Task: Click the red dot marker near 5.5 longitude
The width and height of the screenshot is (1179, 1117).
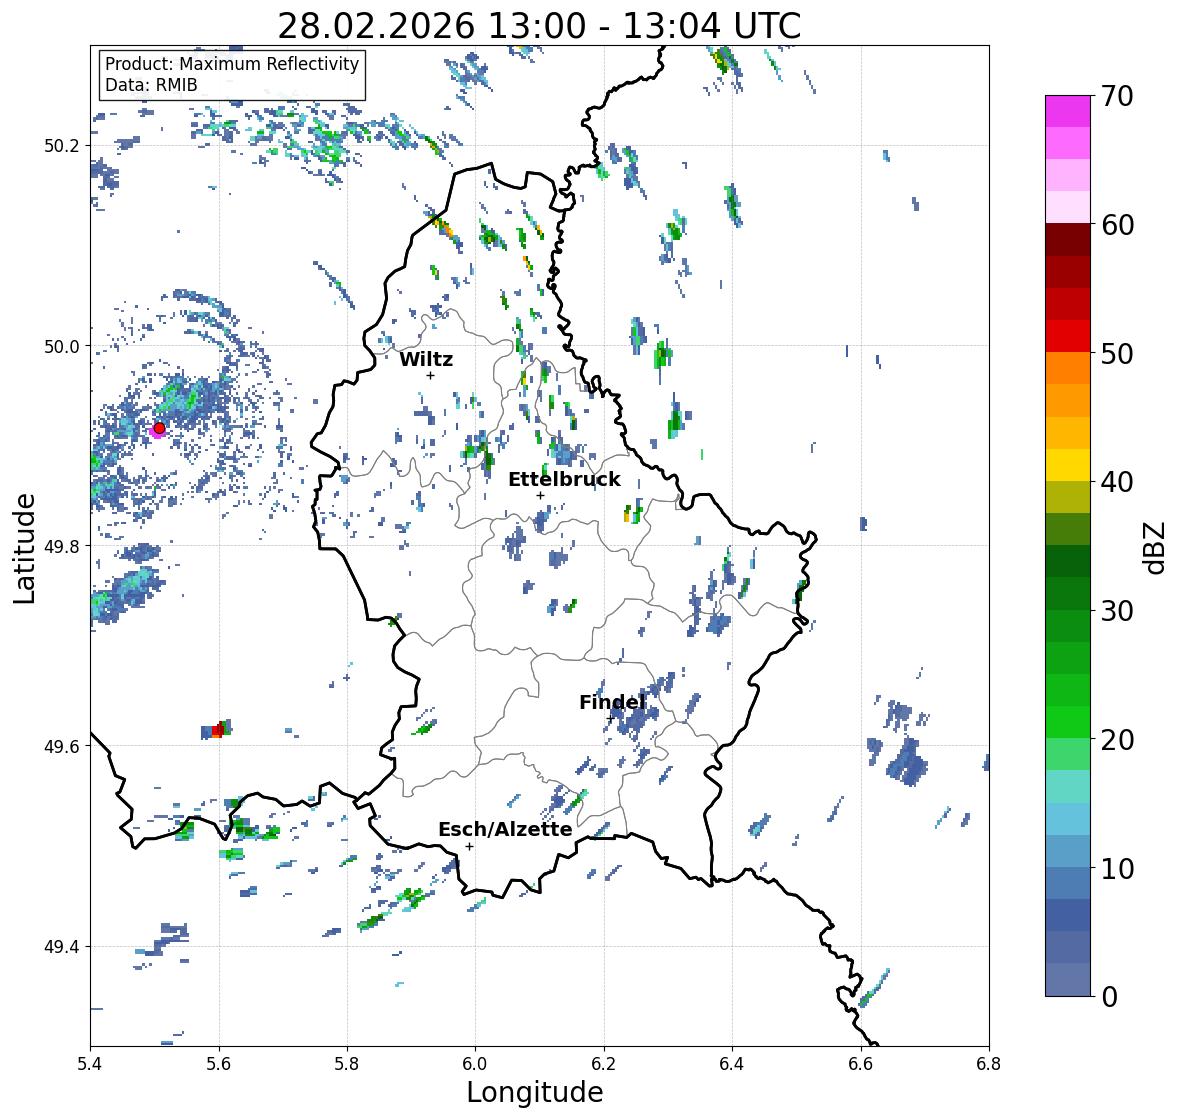Action: [x=159, y=428]
